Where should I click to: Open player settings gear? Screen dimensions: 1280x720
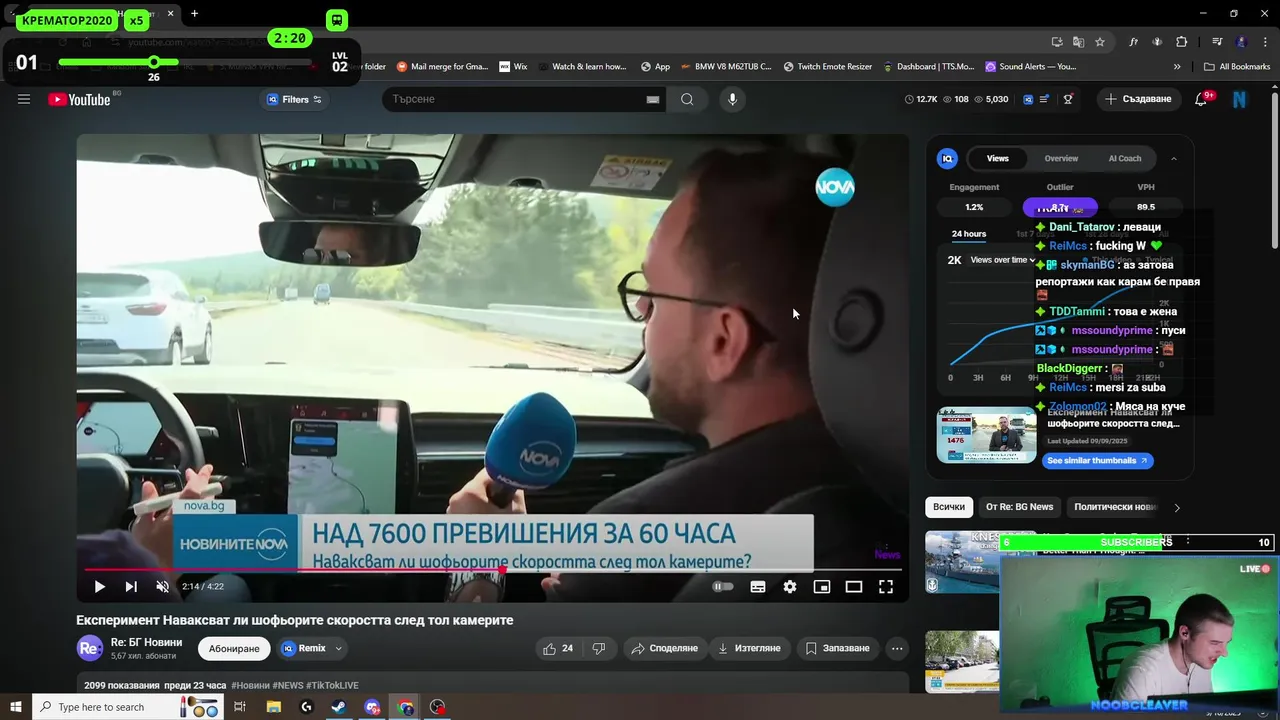pos(790,587)
